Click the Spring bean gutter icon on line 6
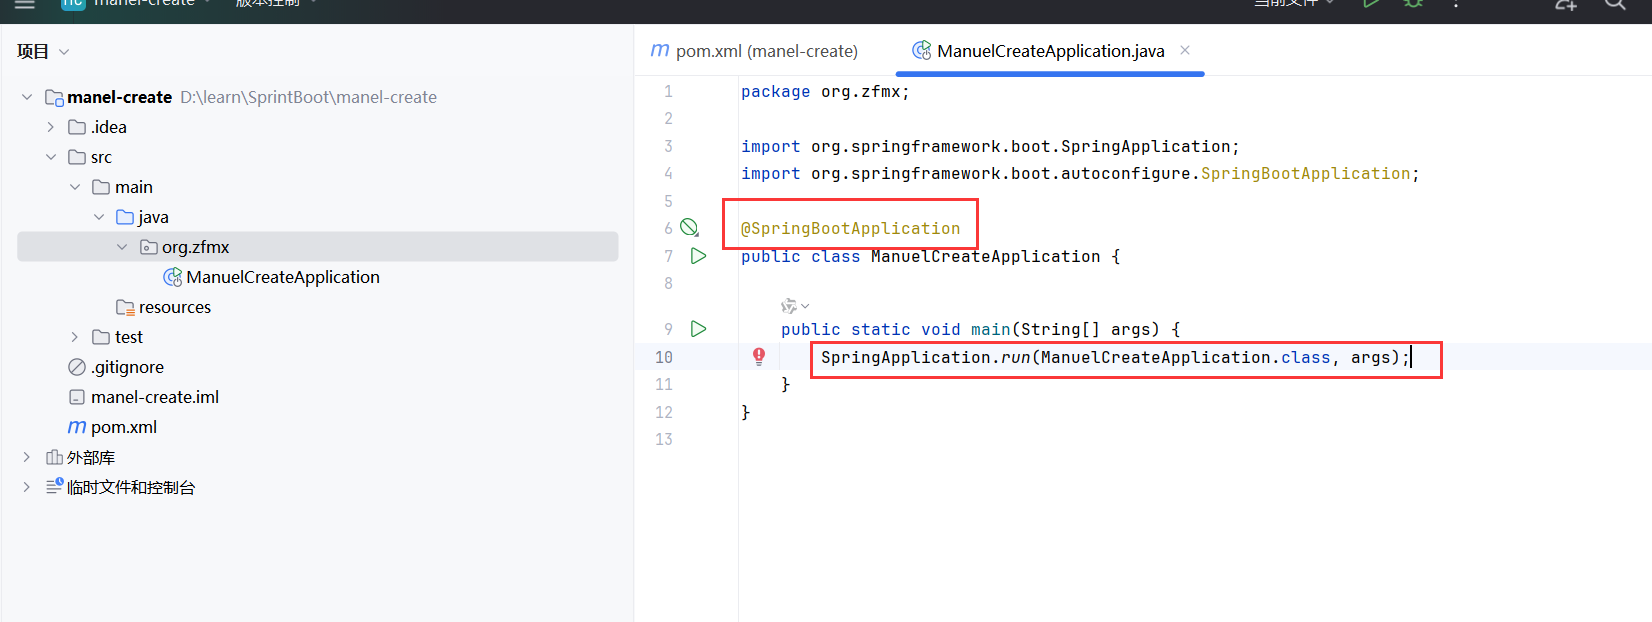The image size is (1652, 622). tap(690, 228)
